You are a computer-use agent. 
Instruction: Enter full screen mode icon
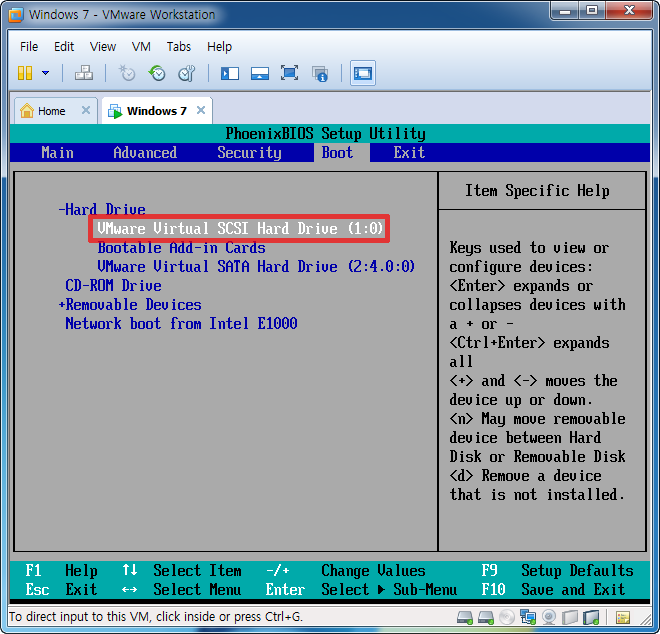tap(290, 73)
